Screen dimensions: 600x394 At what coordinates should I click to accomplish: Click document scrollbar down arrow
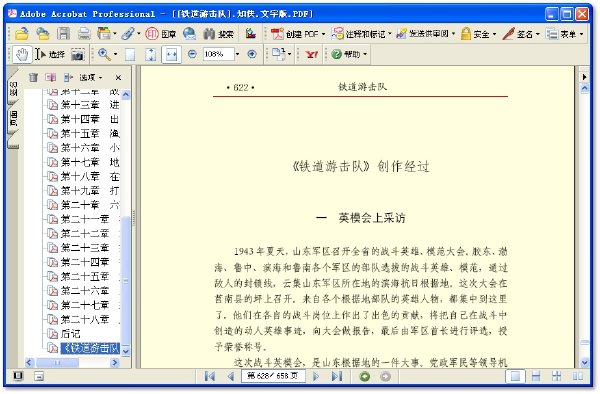pyautogui.click(x=584, y=362)
